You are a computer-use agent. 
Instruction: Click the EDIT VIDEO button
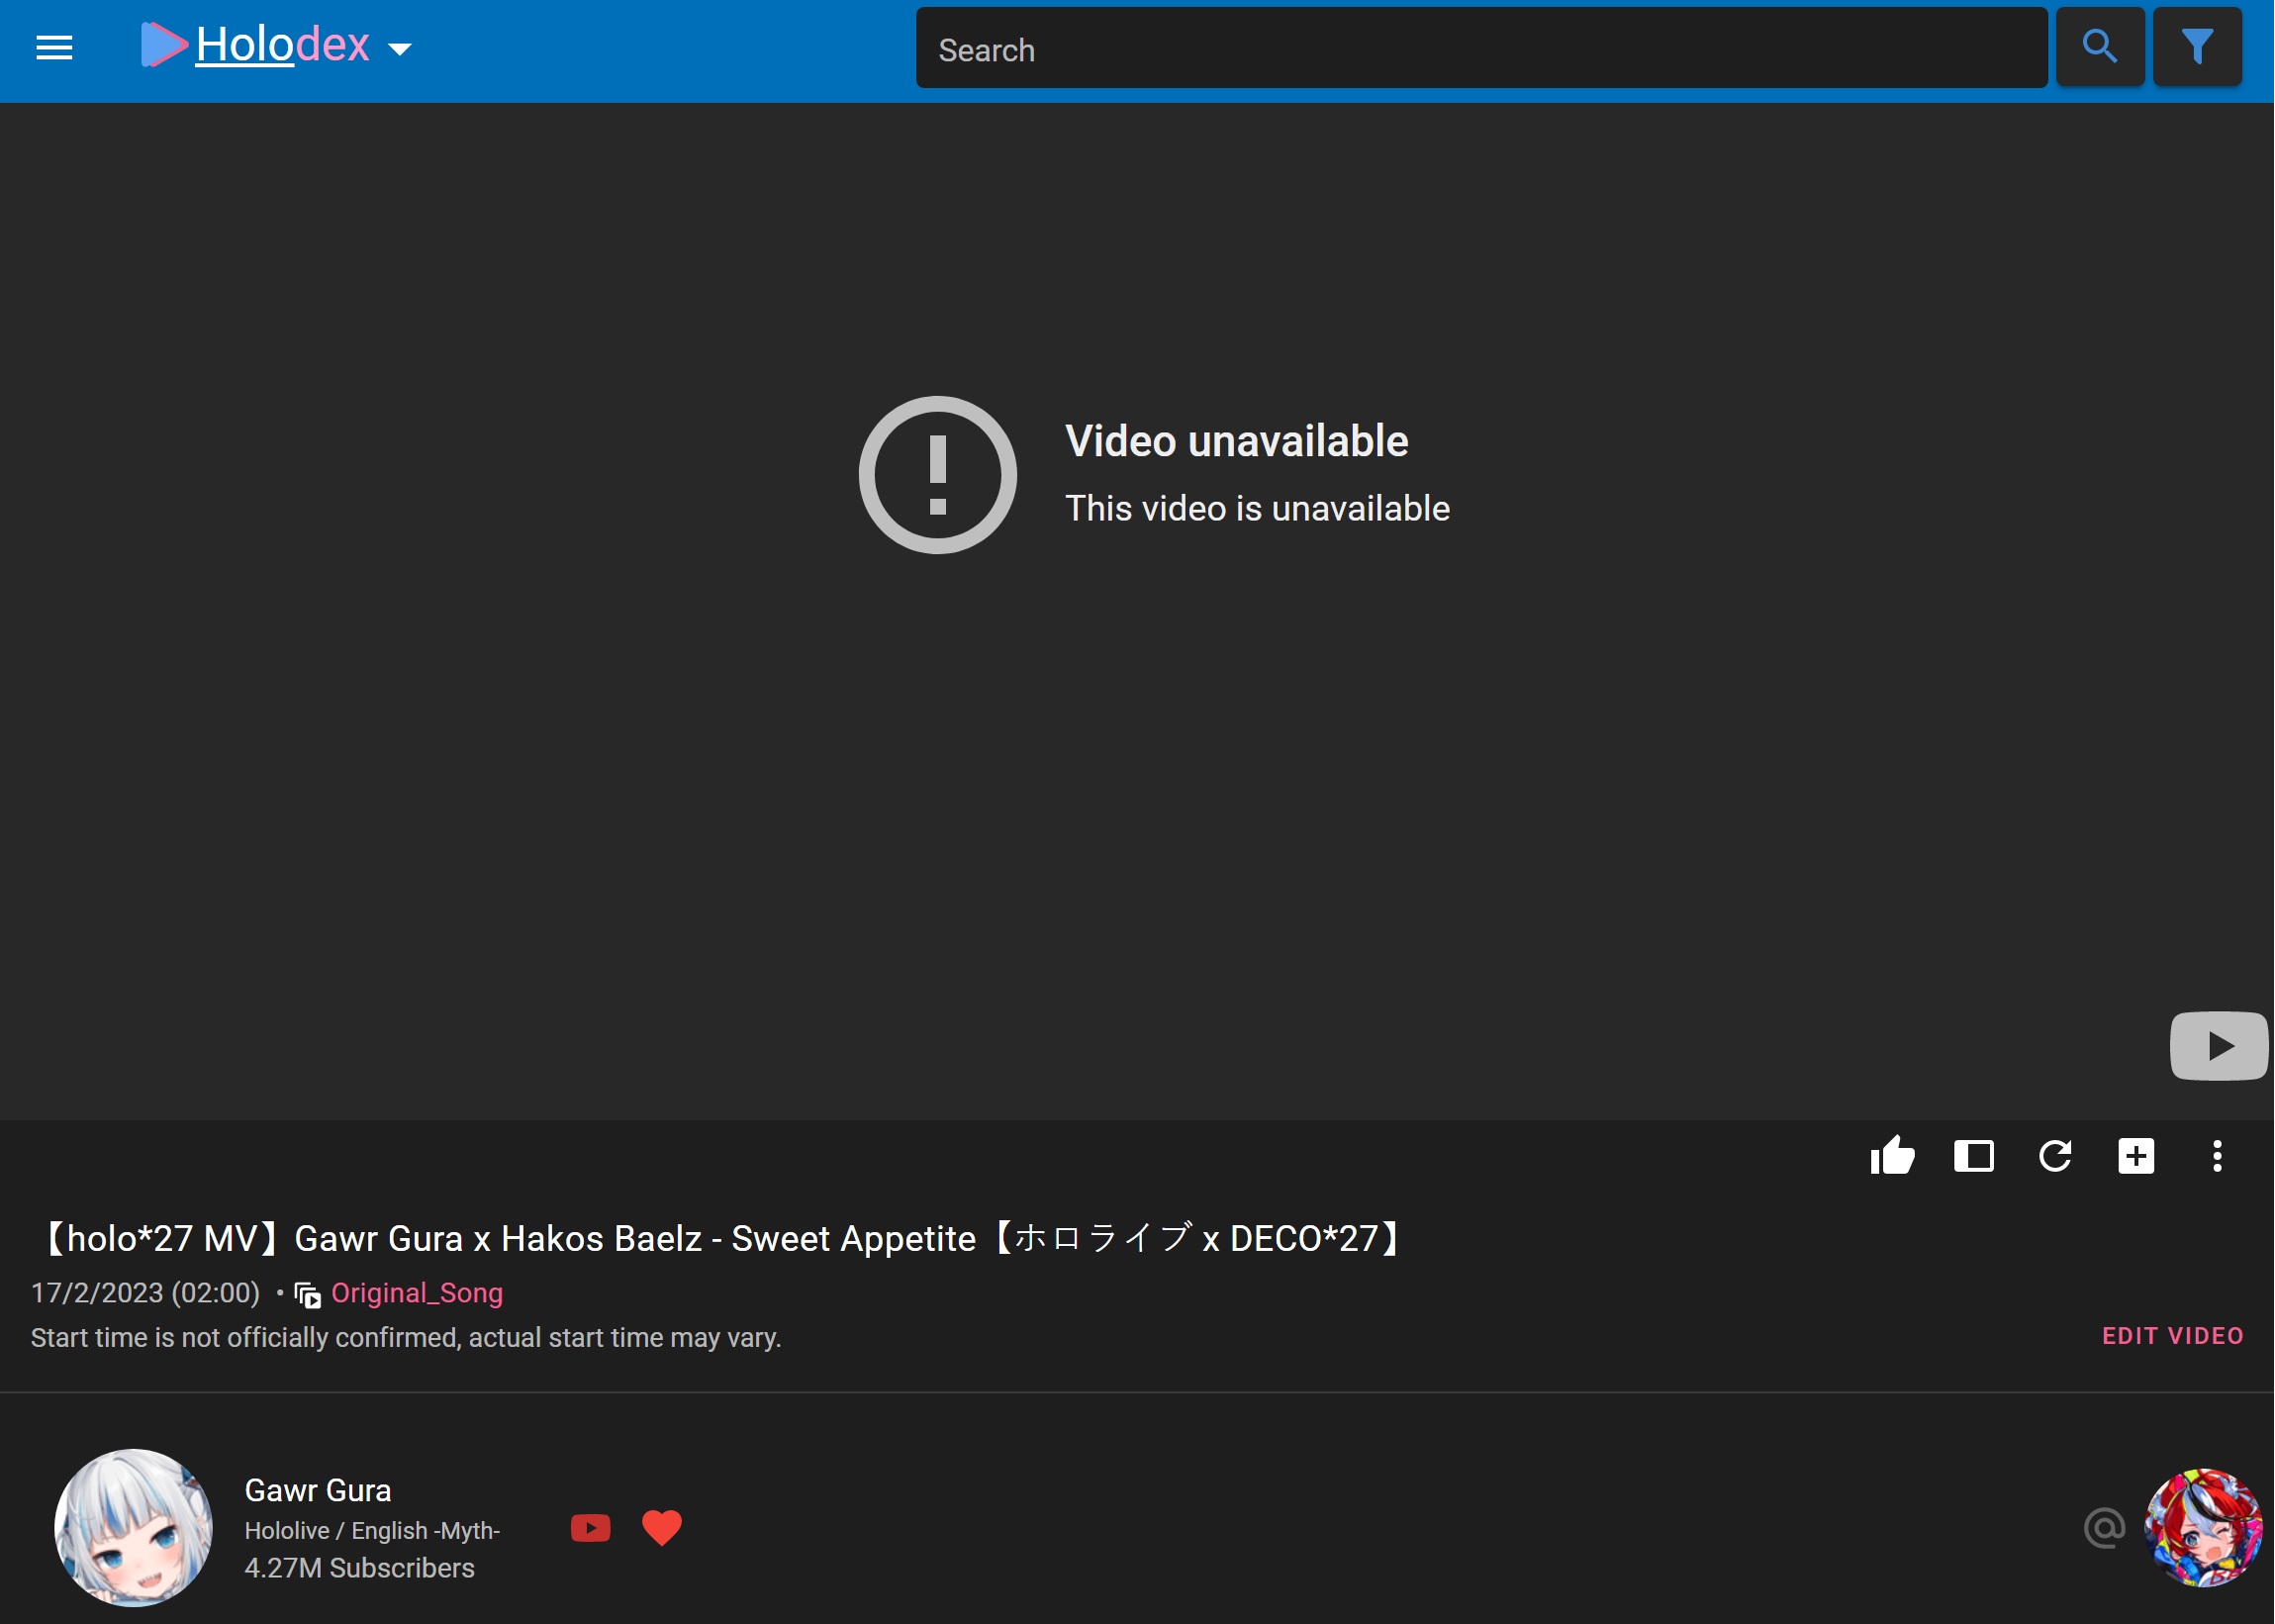2172,1337
